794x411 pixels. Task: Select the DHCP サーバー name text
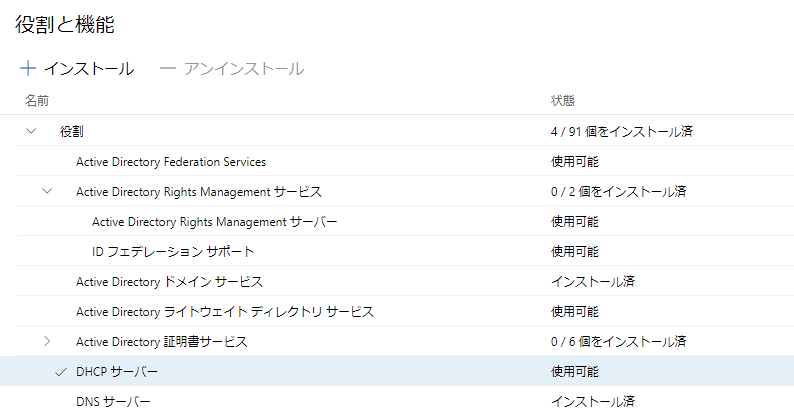116,372
